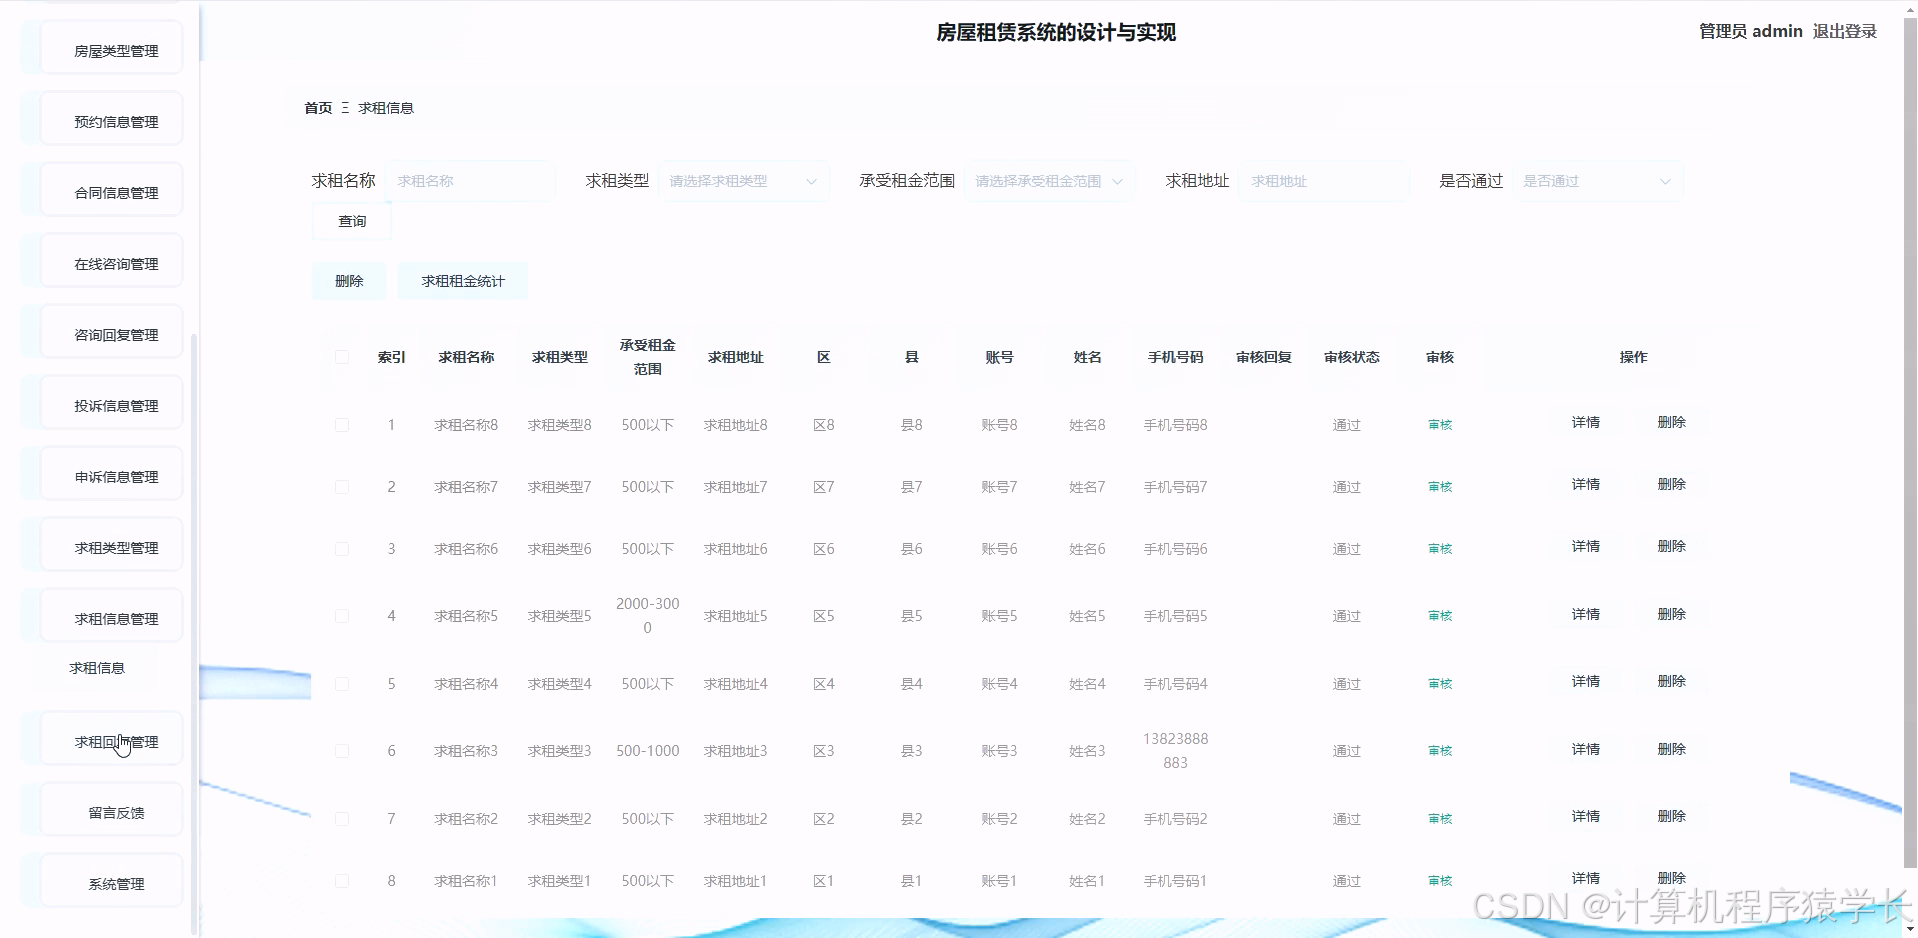Check the checkbox for row 求租名称8

click(x=341, y=424)
